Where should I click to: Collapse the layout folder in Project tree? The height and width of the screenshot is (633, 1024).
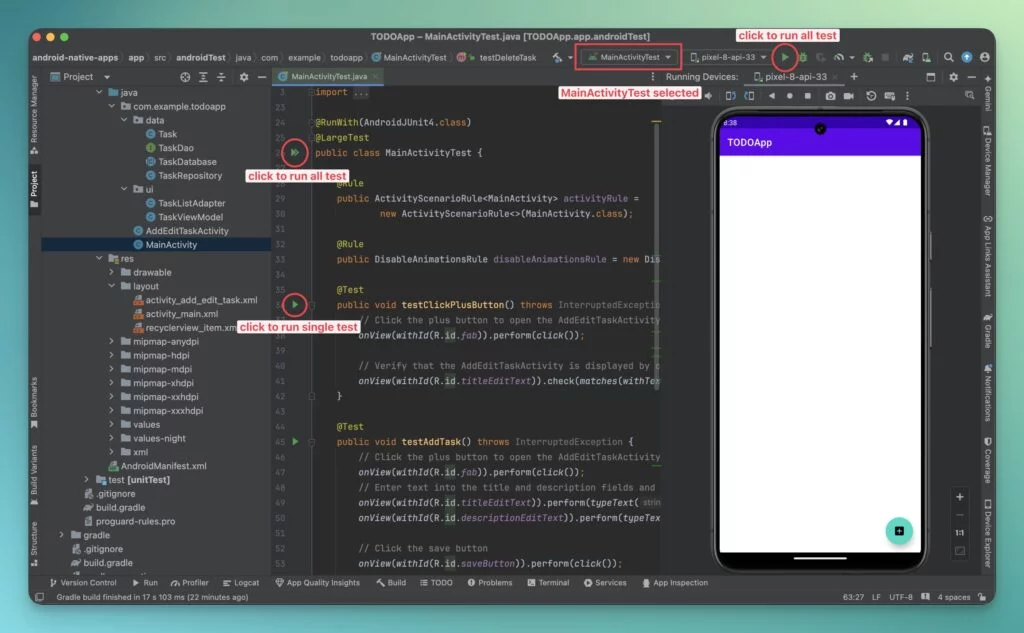[113, 286]
